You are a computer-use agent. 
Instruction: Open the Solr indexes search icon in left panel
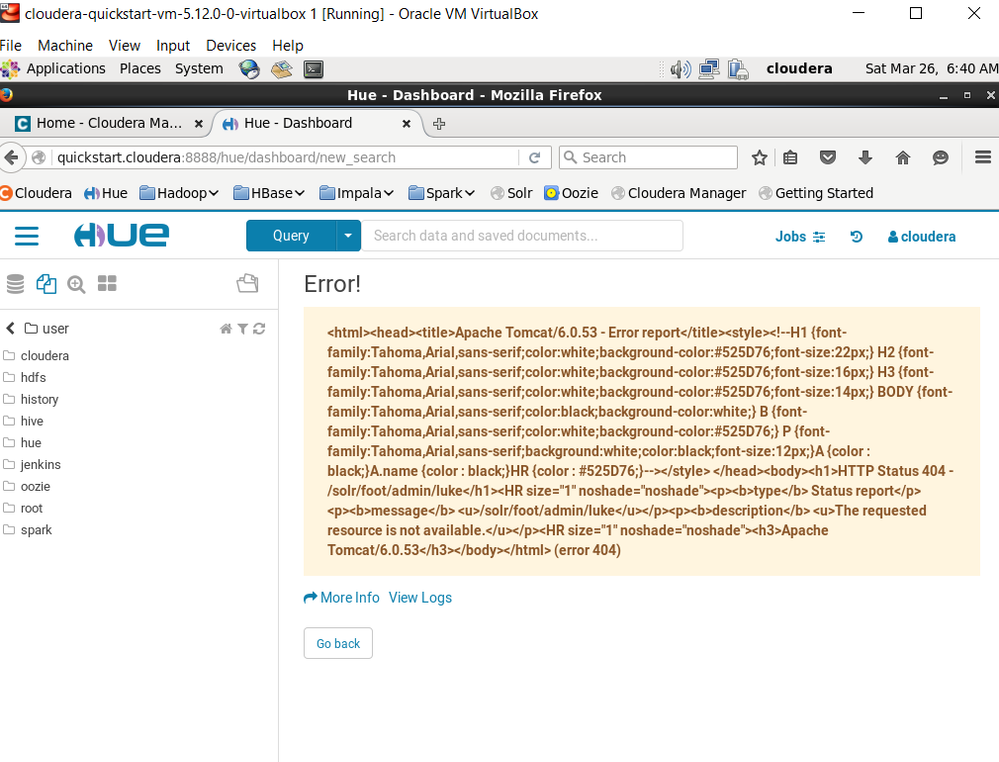[76, 284]
